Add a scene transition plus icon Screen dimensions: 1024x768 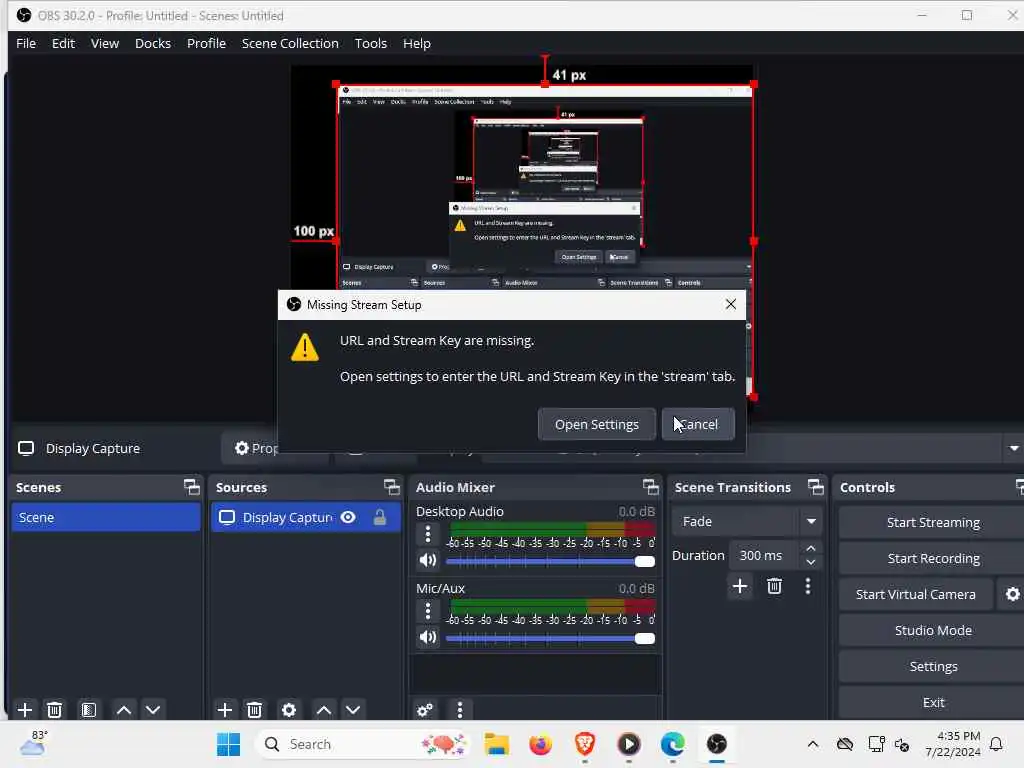[740, 586]
